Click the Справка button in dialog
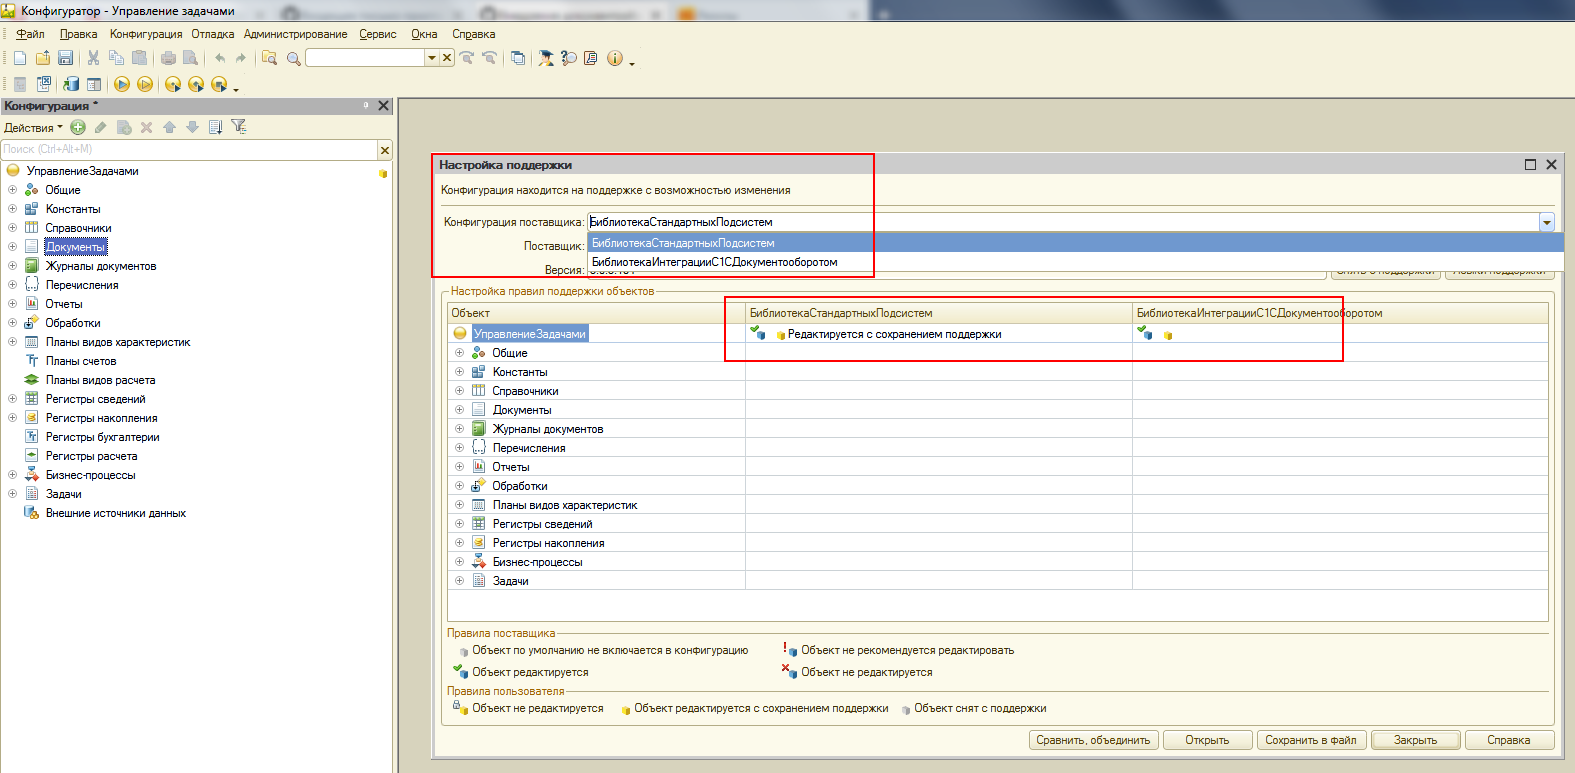Viewport: 1575px width, 773px height. 1509,740
